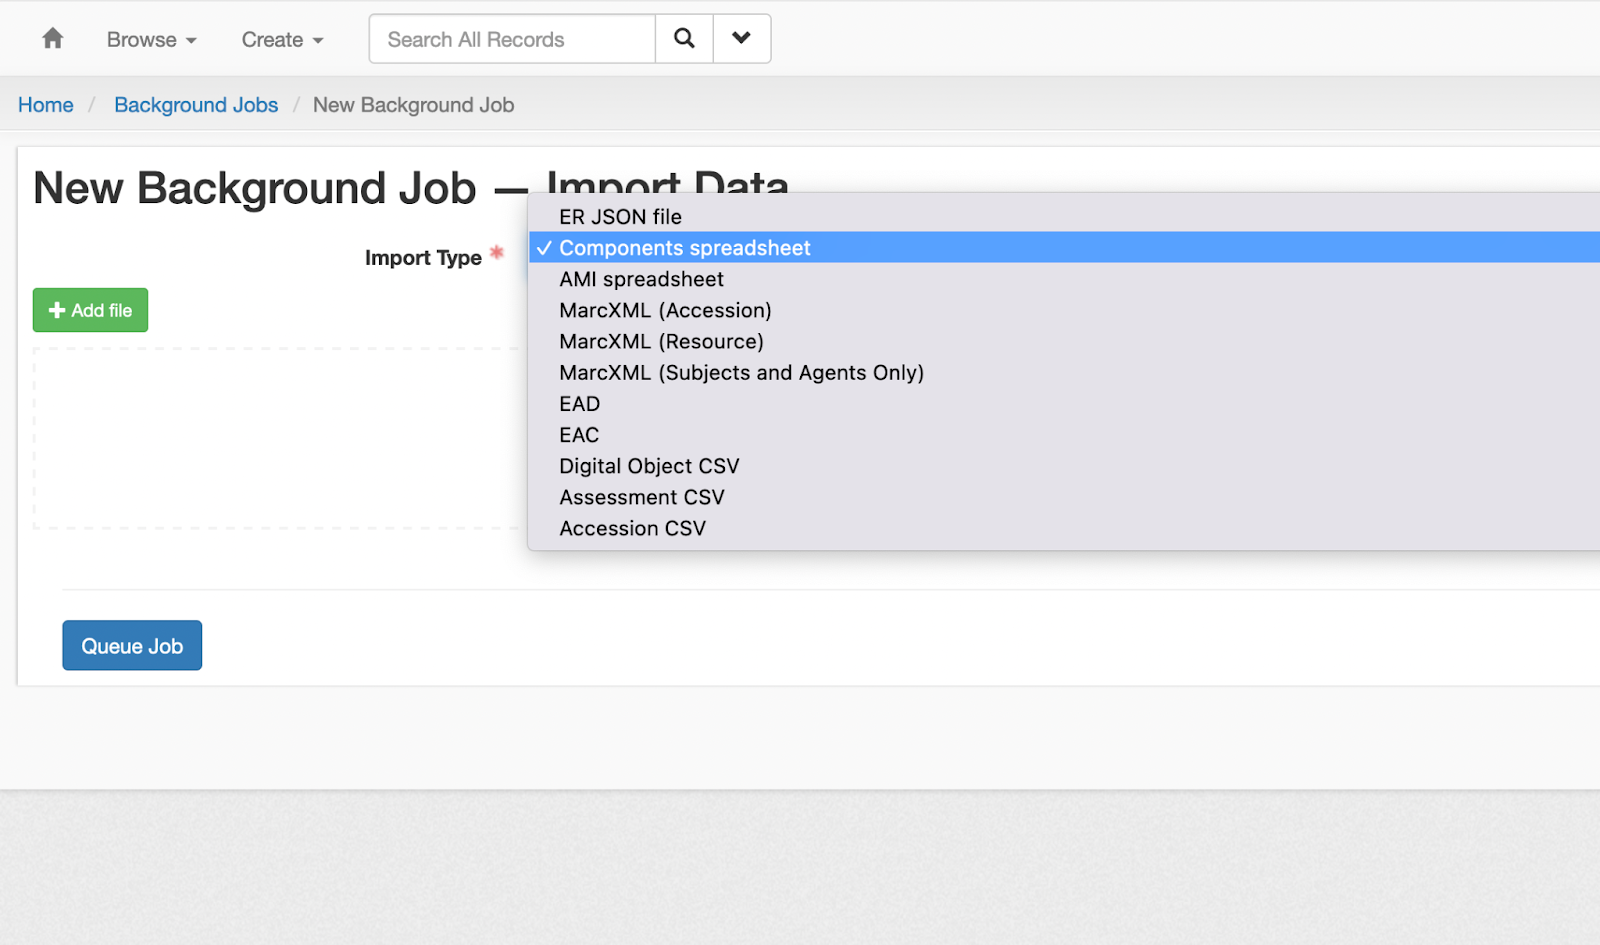
Task: Select the AMI spreadsheet option
Action: click(641, 279)
